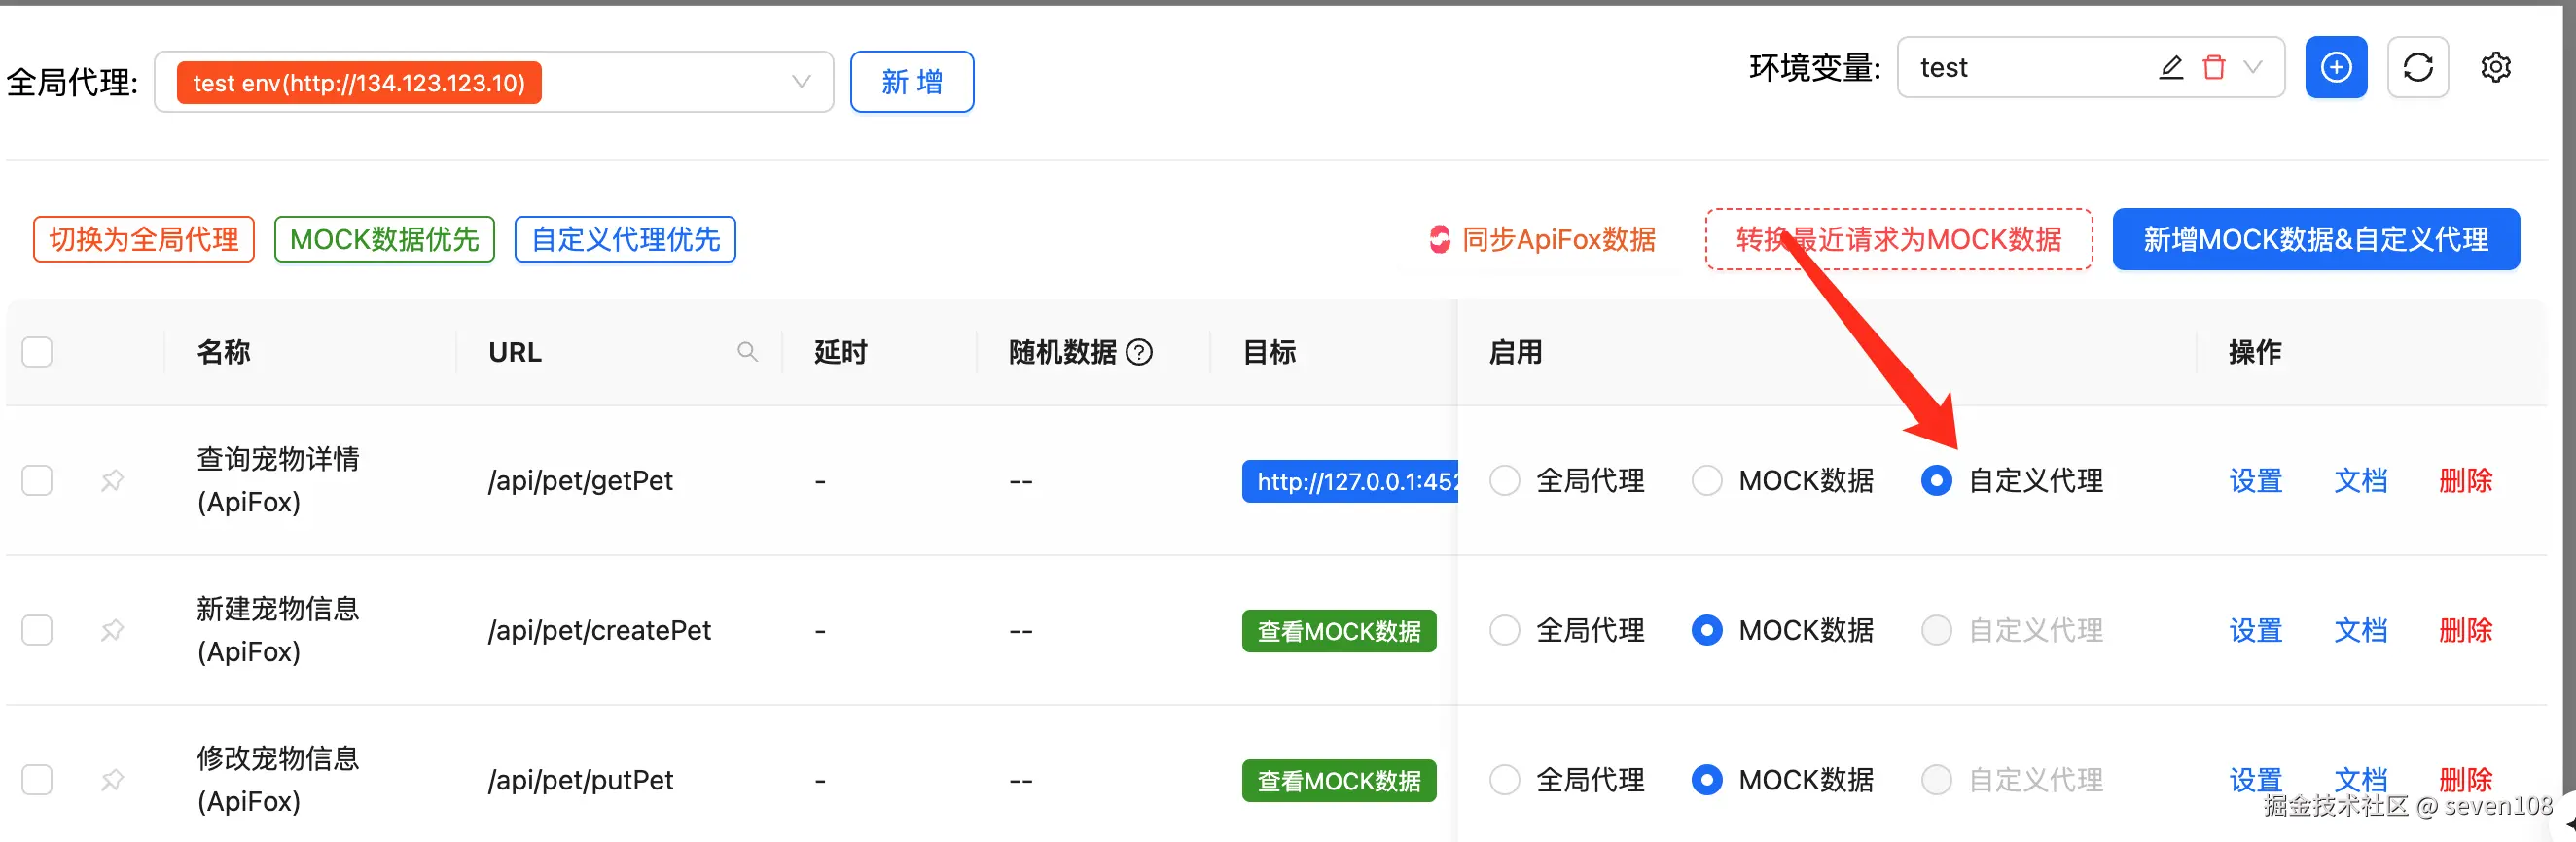Toggle the select-all checkbox in table header

point(37,352)
